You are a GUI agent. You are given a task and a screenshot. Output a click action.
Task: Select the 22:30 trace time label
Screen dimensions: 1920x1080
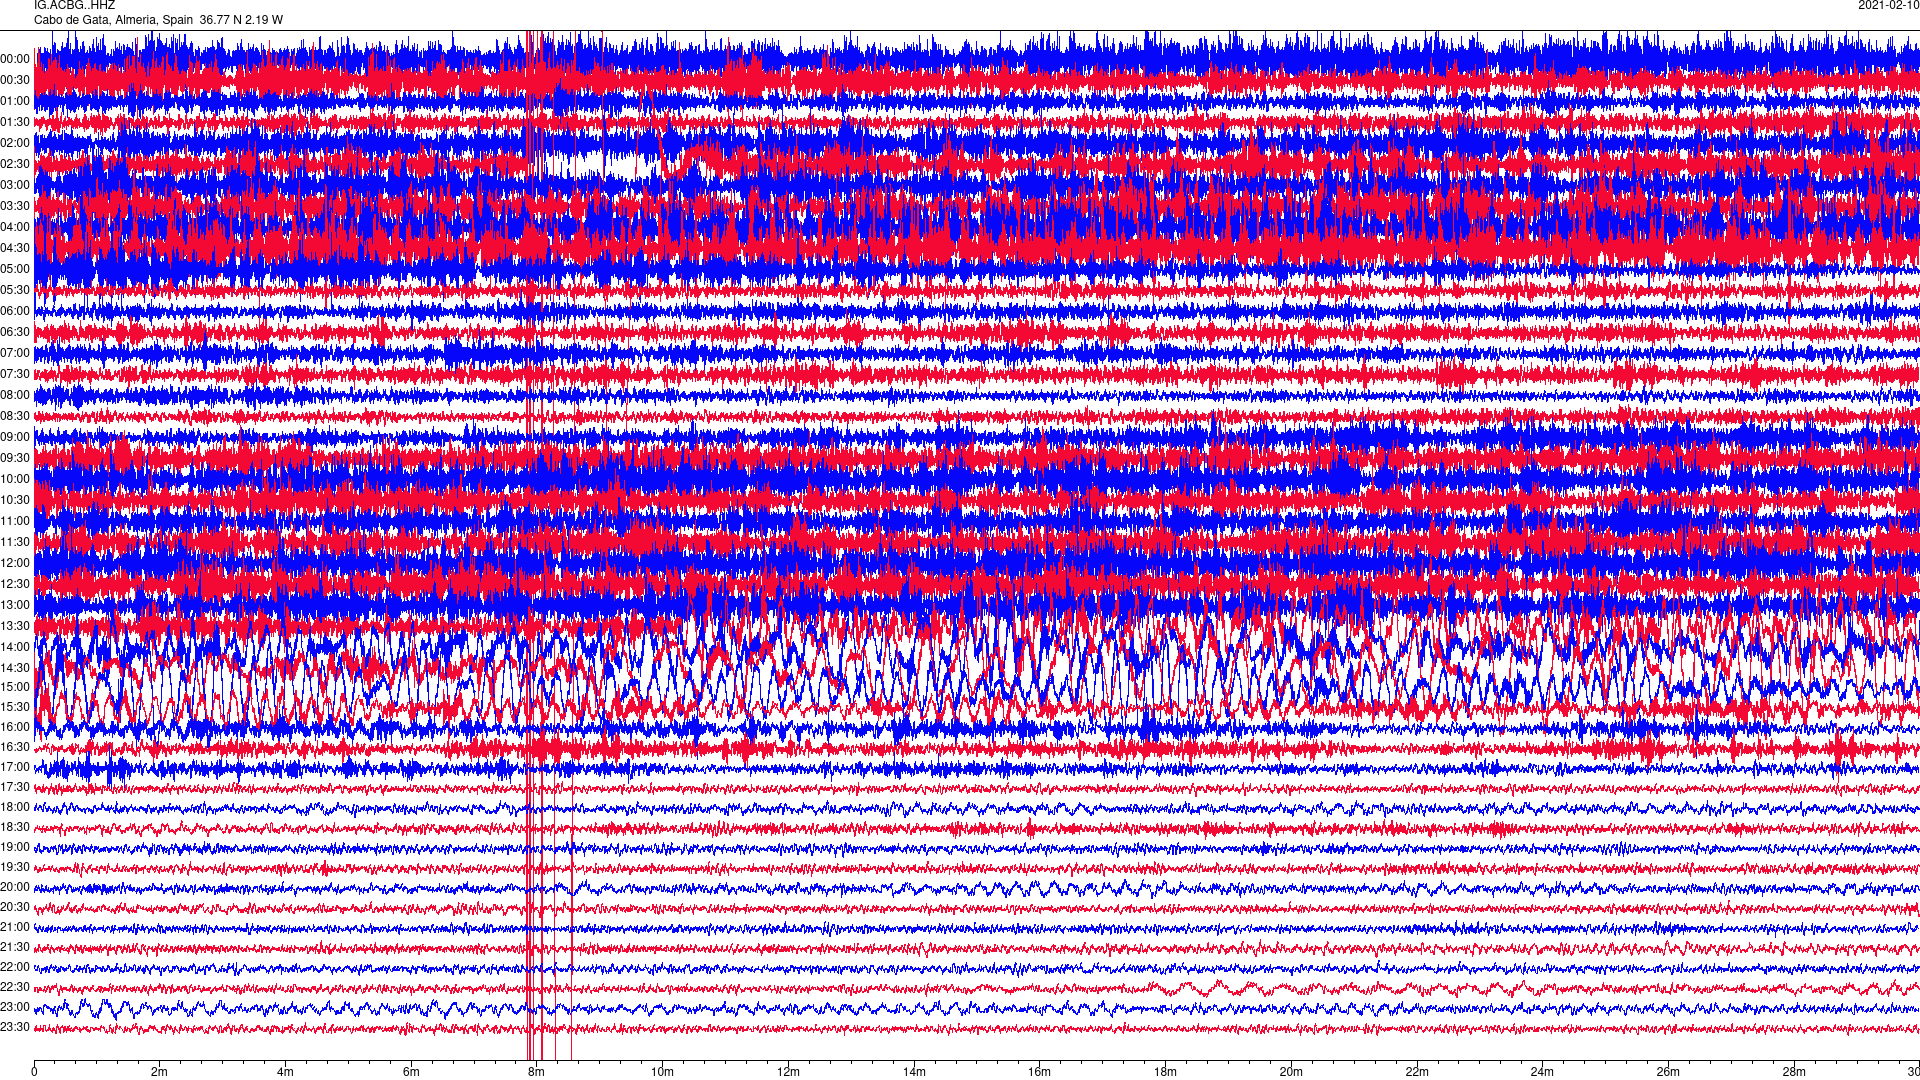(x=15, y=987)
